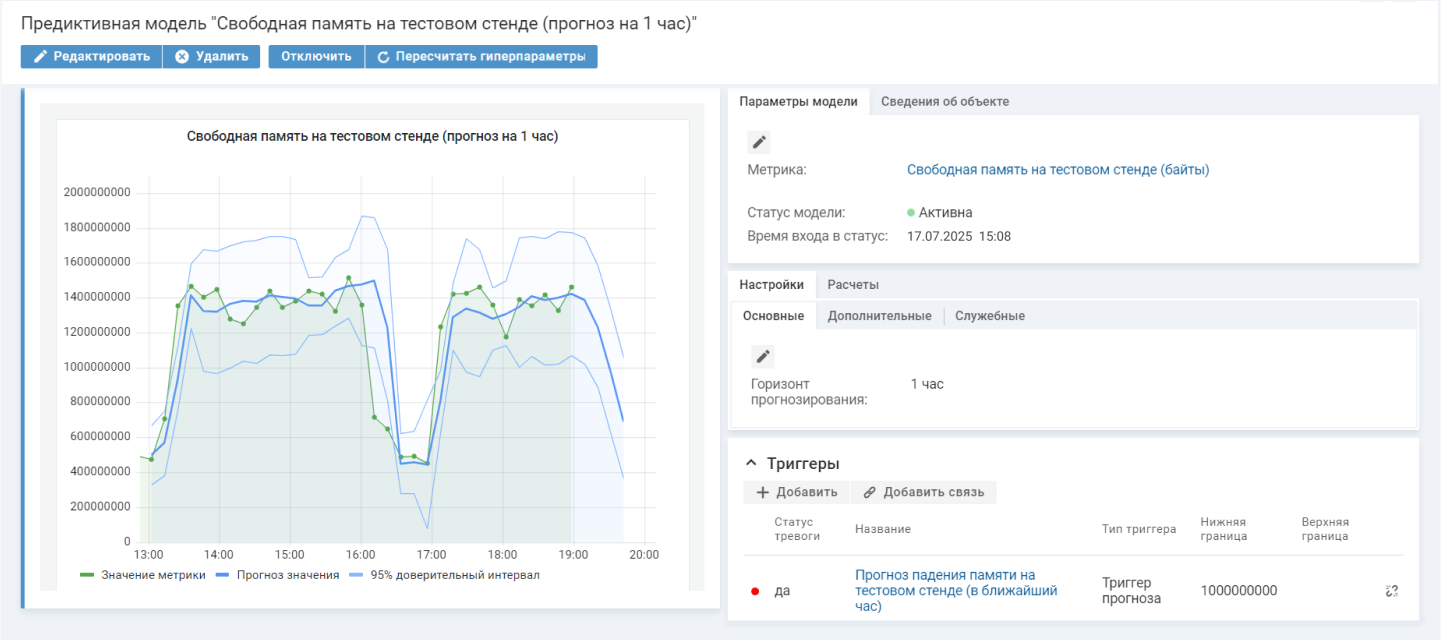The height and width of the screenshot is (640, 1441).
Task: Click the 1 час horizon value
Action: click(x=927, y=384)
